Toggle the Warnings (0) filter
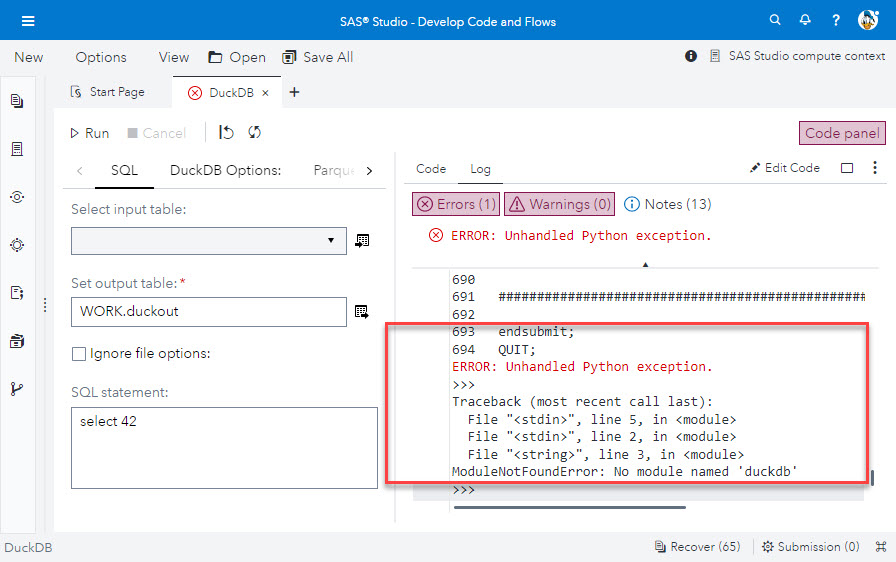Image resolution: width=896 pixels, height=562 pixels. click(559, 204)
